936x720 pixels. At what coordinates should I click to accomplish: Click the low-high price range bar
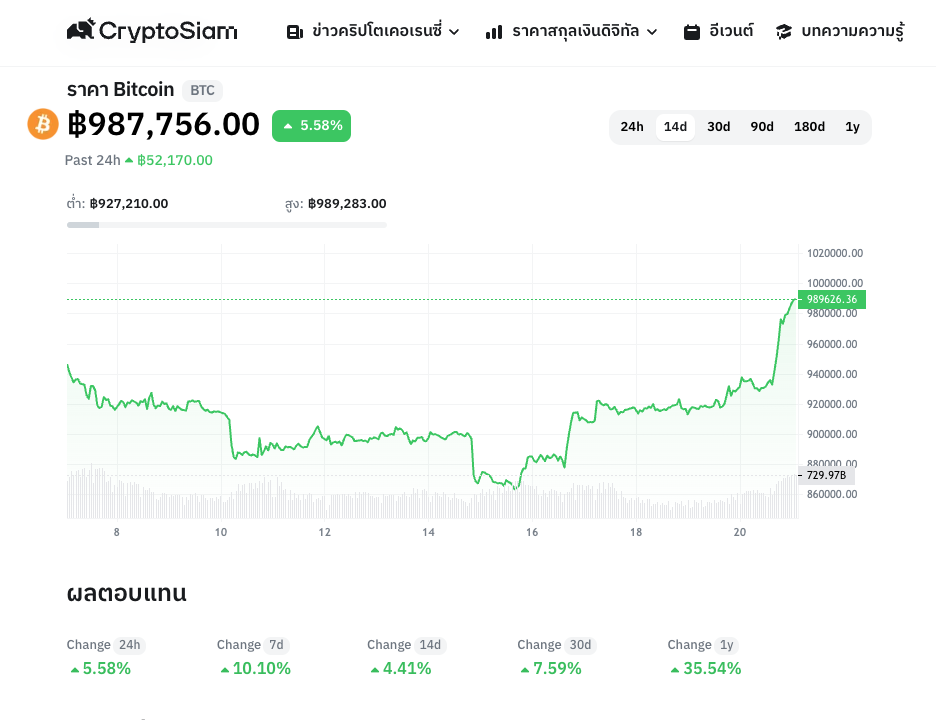click(x=227, y=225)
